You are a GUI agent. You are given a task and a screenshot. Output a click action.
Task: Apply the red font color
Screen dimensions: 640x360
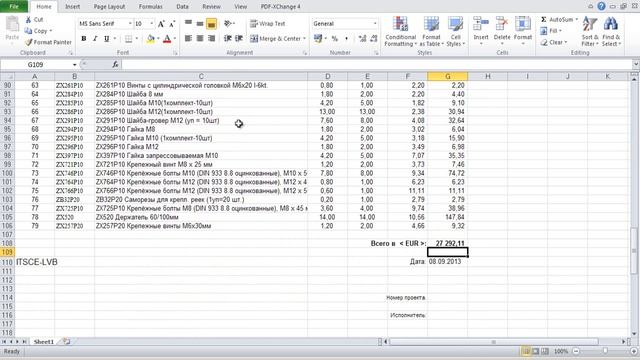pyautogui.click(x=167, y=39)
